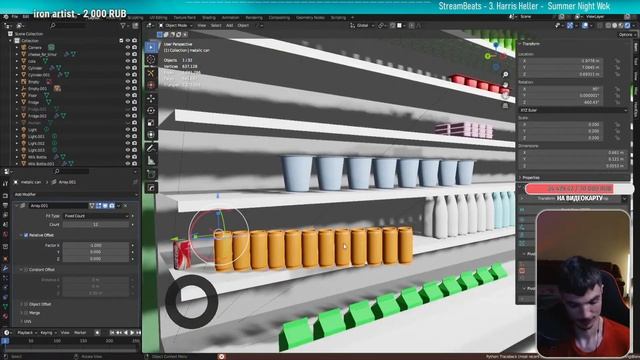Open the Render properties tab

pyautogui.click(x=5, y=196)
